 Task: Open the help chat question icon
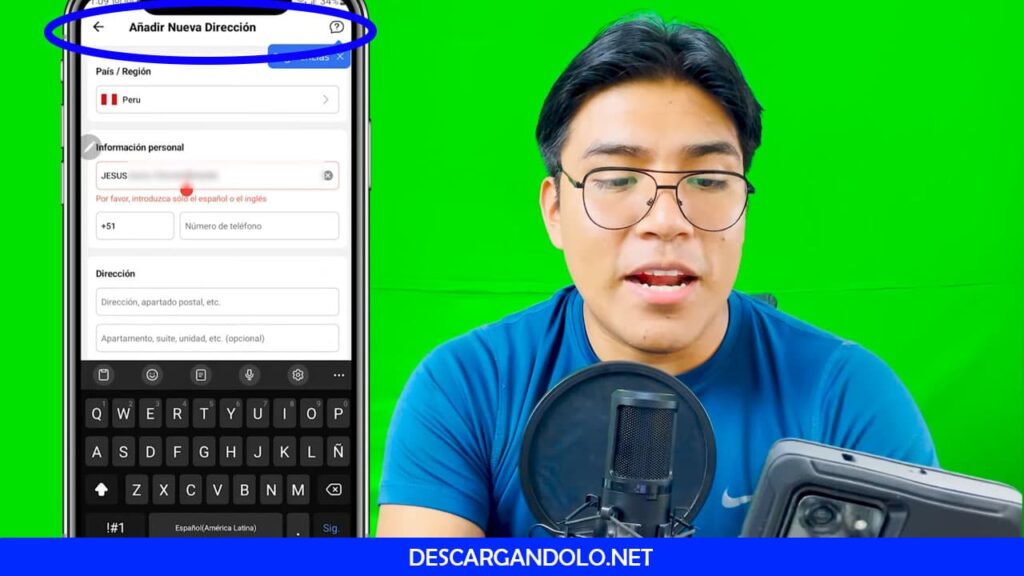point(339,27)
